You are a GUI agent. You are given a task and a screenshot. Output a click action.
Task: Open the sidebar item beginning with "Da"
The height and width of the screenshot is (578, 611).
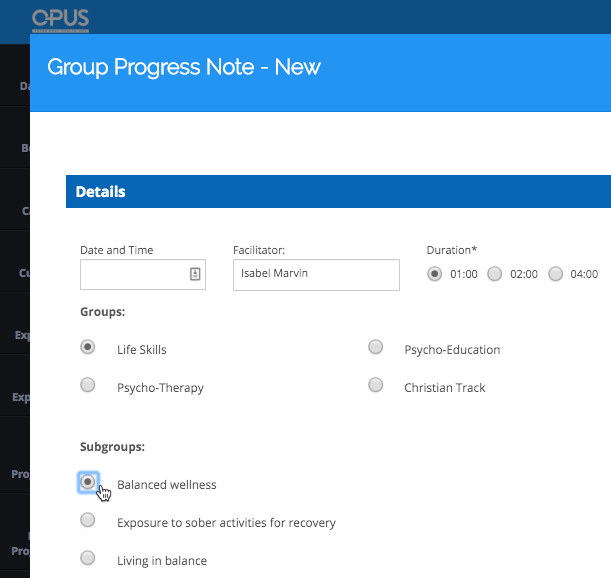tap(24, 86)
